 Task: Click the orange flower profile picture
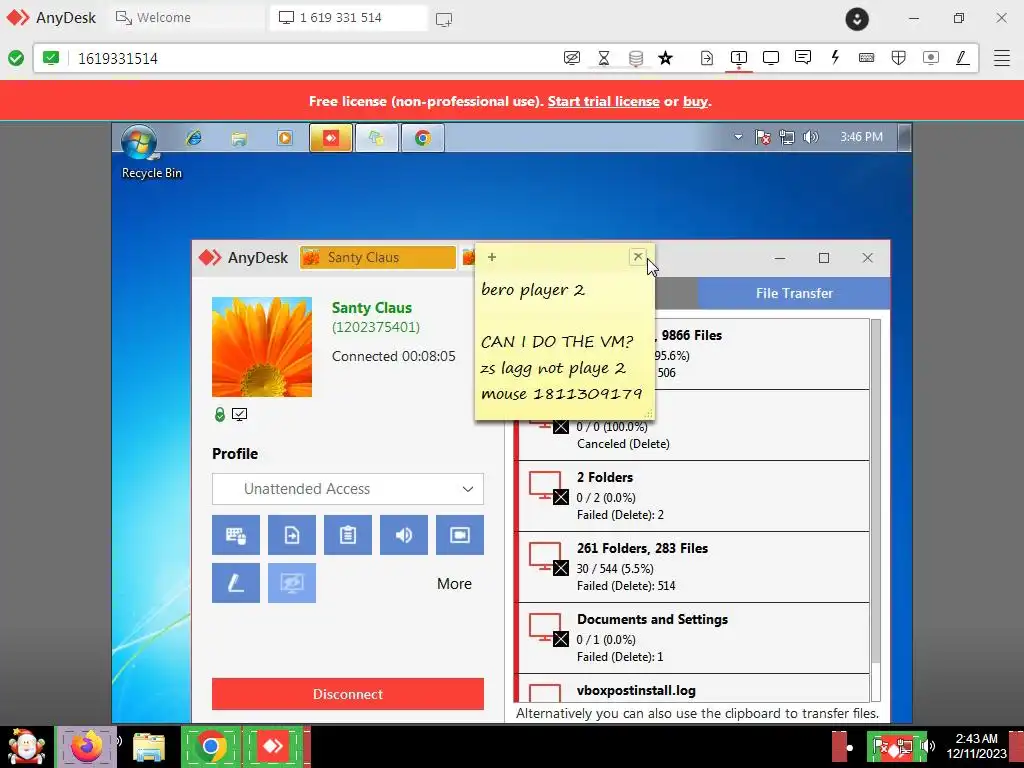262,347
